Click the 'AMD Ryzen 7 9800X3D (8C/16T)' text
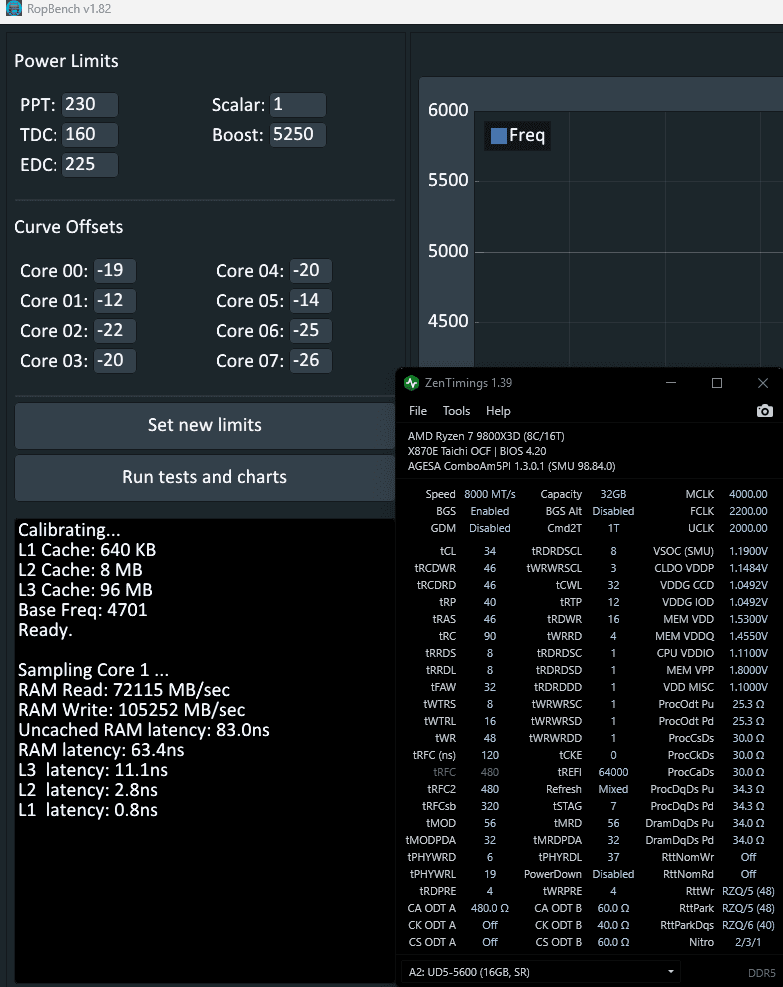Viewport: 783px width, 987px height. [x=486, y=436]
